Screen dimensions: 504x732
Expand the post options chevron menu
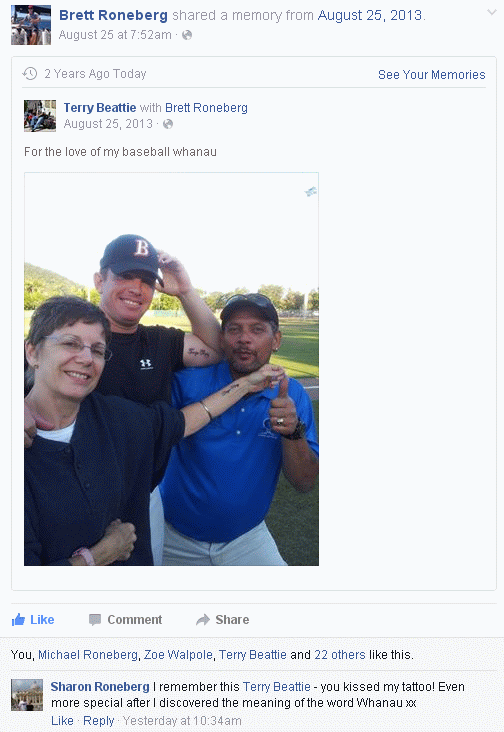(491, 13)
